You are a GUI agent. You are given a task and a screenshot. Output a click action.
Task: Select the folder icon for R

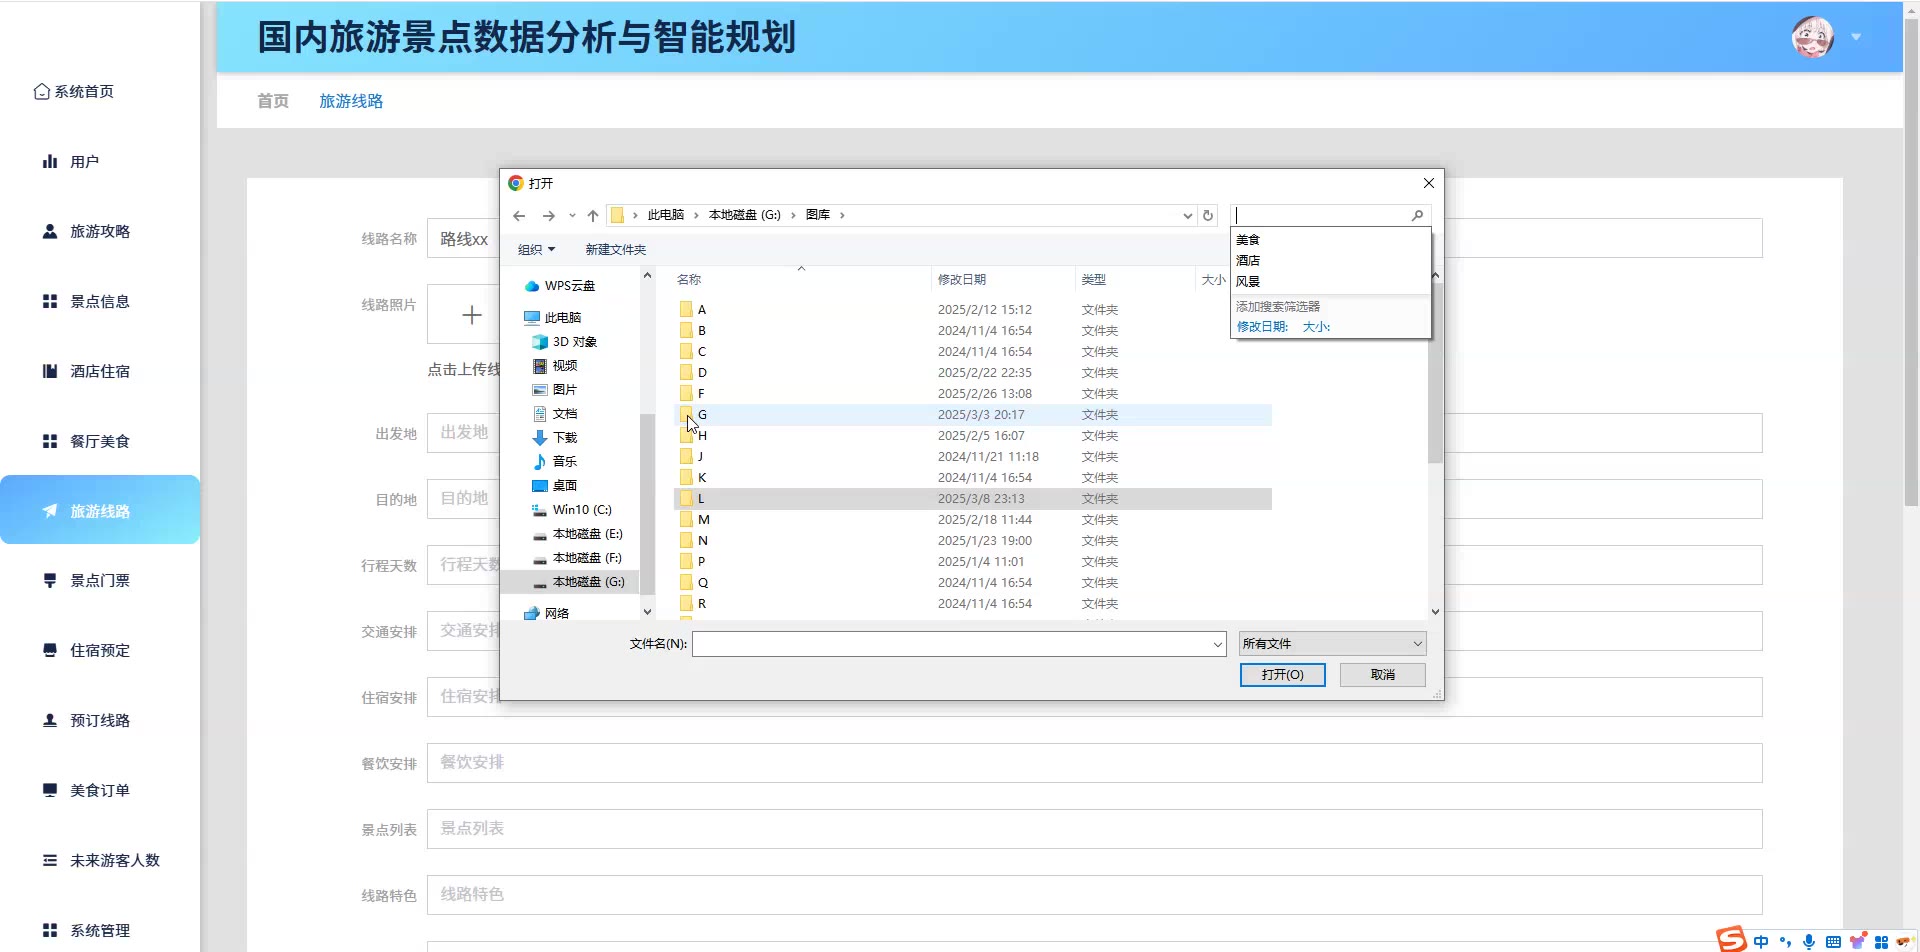click(x=686, y=604)
